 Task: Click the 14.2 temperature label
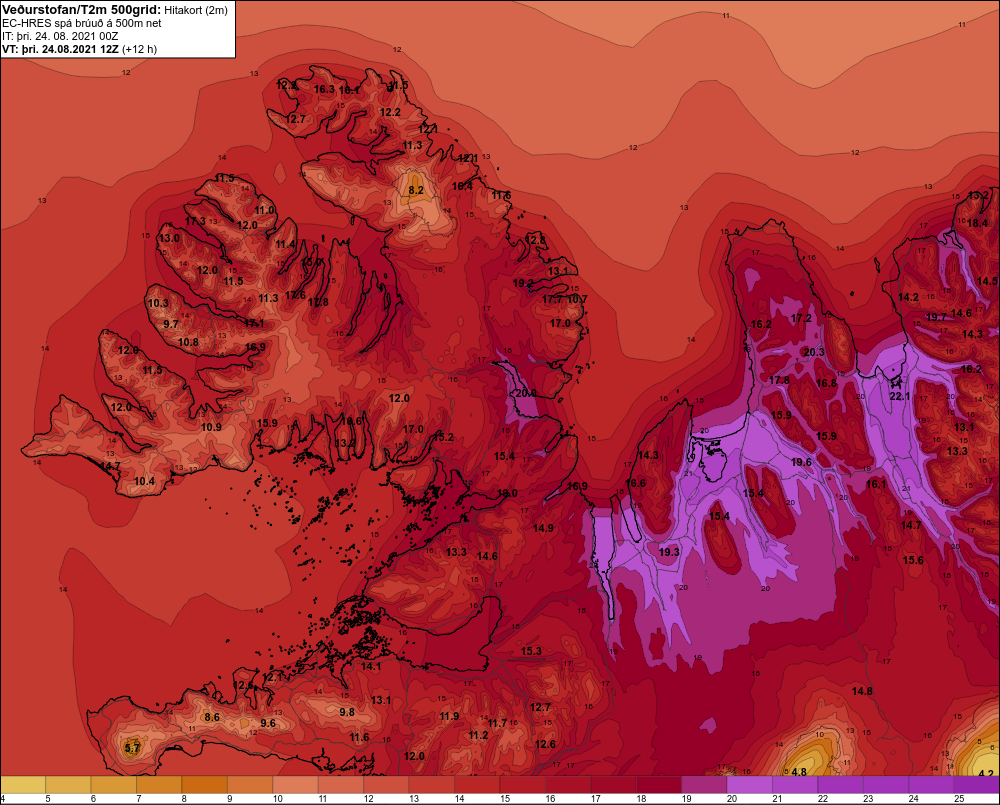908,297
